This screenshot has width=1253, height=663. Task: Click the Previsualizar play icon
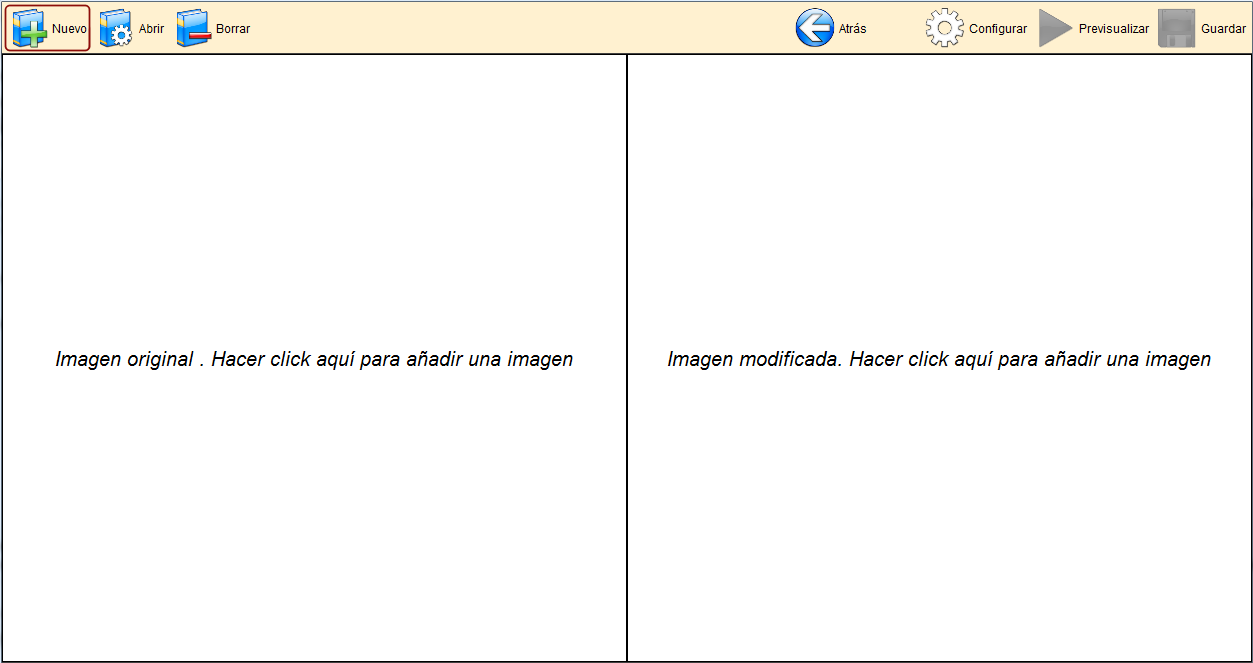[x=1056, y=28]
